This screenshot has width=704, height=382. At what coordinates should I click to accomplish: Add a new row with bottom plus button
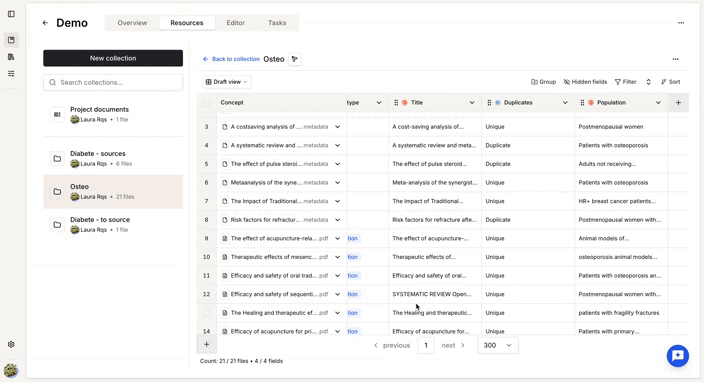point(207,344)
